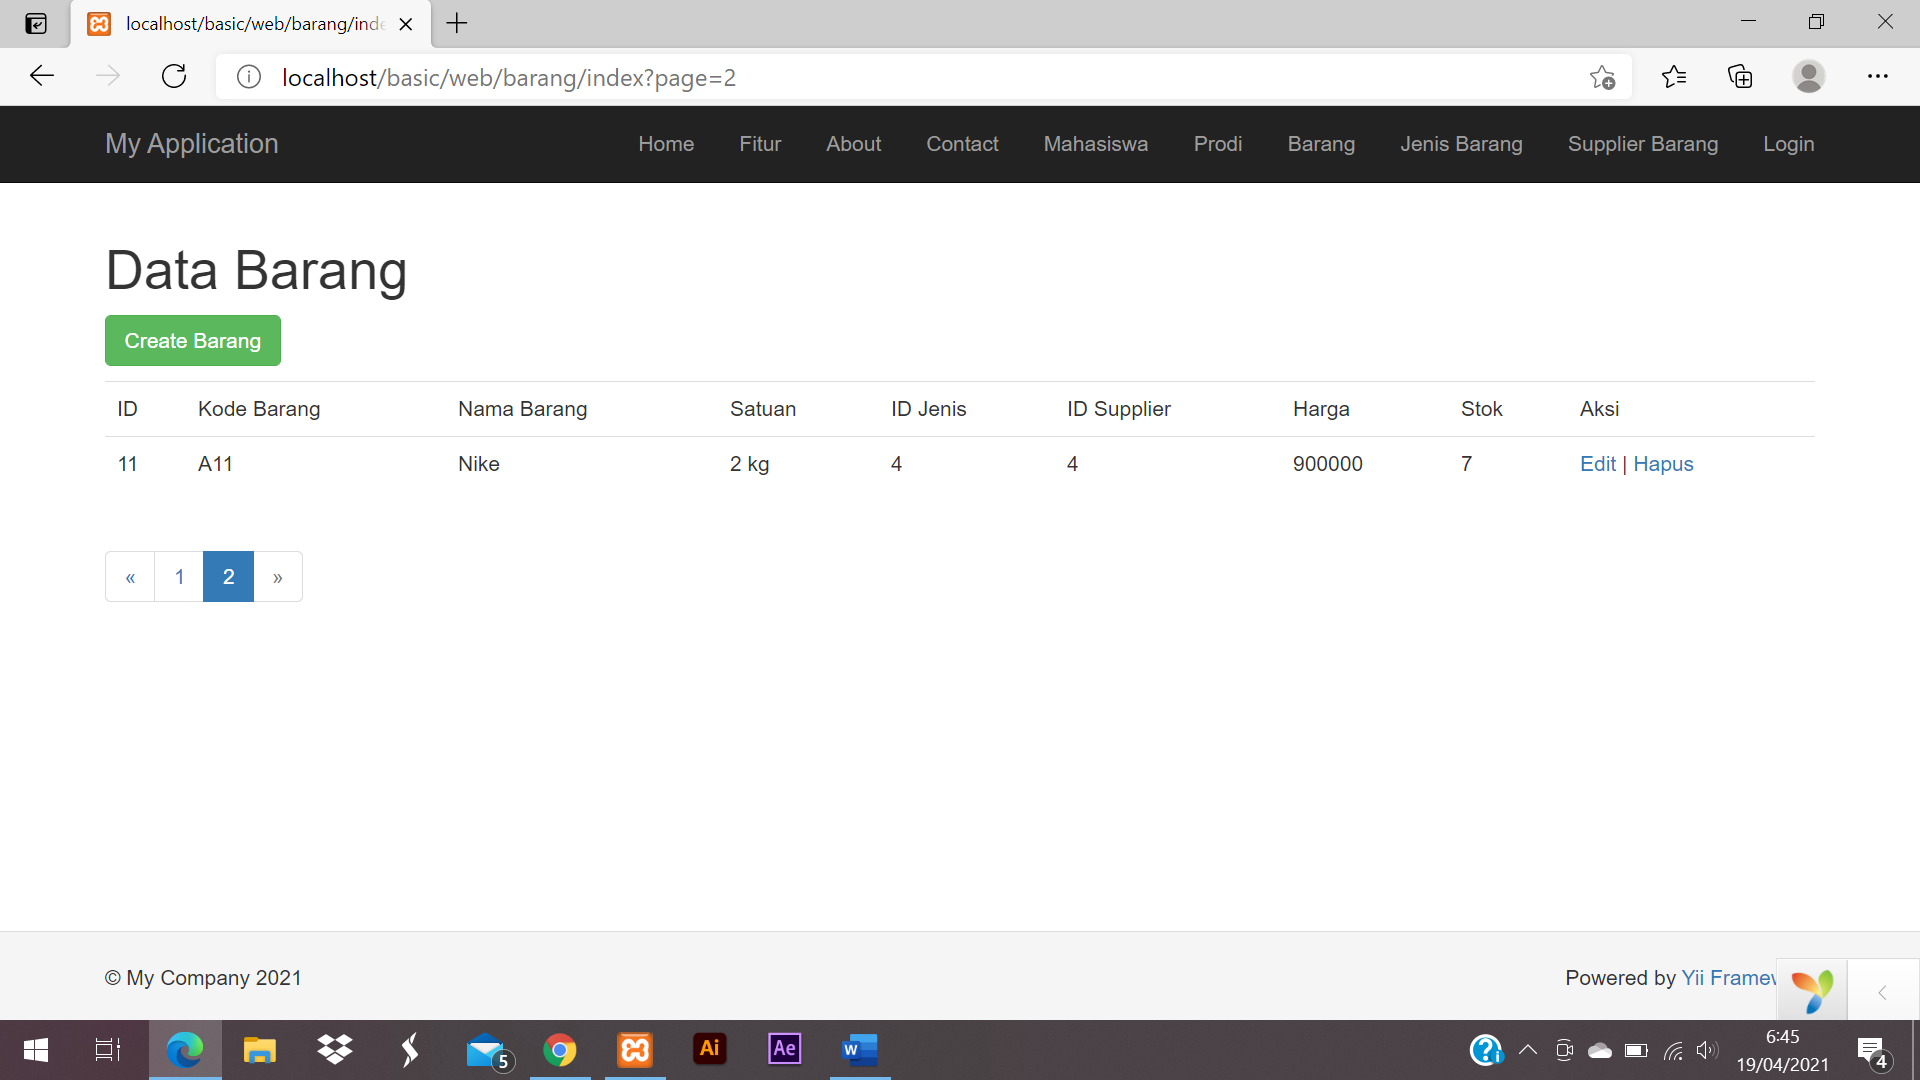Open the site information icon in the address bar
This screenshot has width=1920, height=1080.
coord(249,77)
